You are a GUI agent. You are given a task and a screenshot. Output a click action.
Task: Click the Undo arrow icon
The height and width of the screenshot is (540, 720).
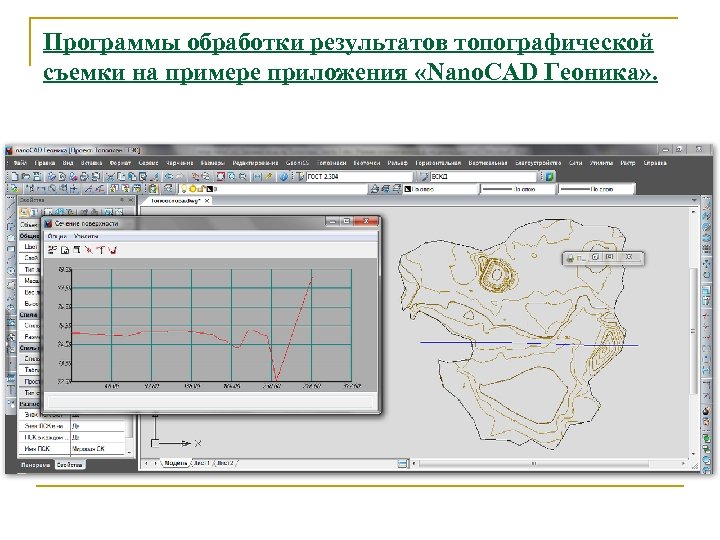click(169, 176)
